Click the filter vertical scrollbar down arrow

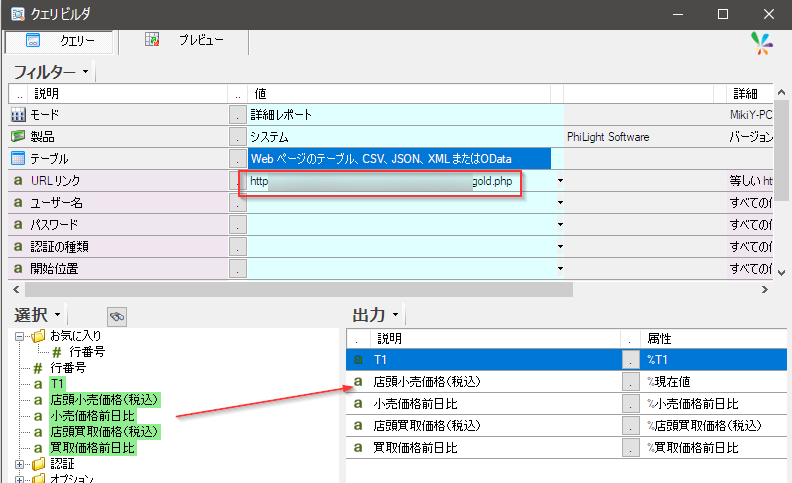pyautogui.click(x=781, y=272)
